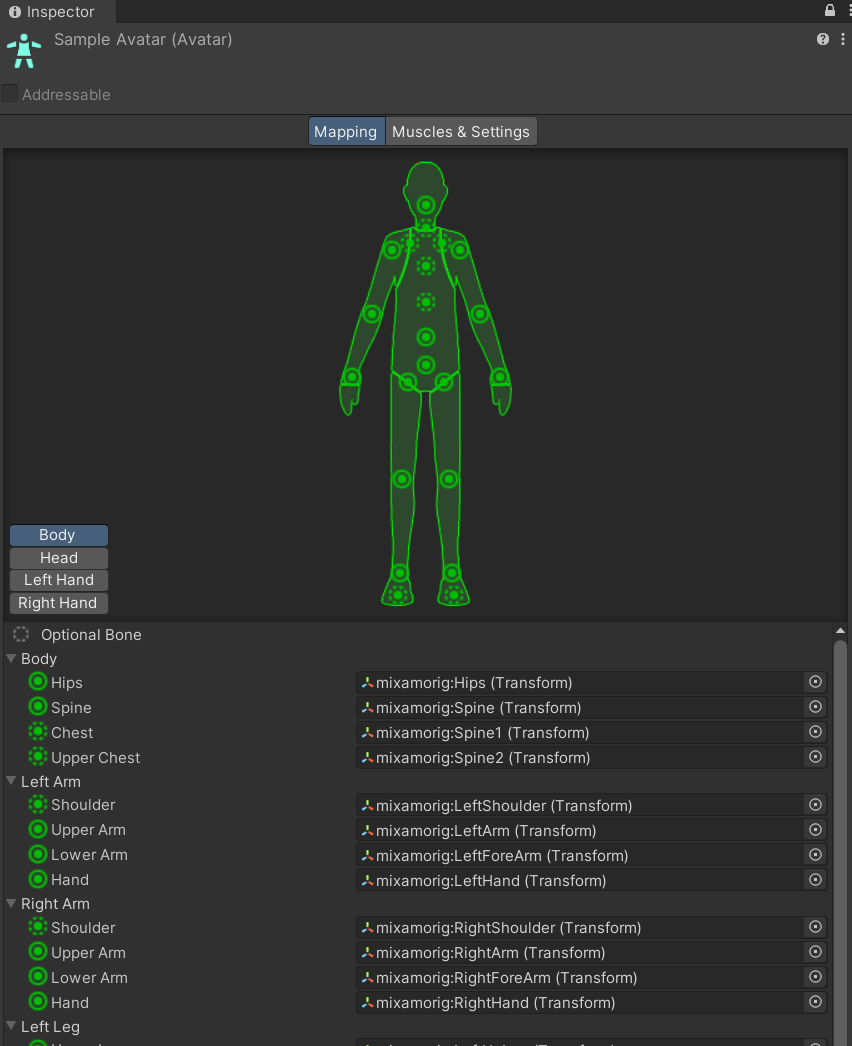Click the Left Arm Shoulder dotted circle

coord(38,804)
